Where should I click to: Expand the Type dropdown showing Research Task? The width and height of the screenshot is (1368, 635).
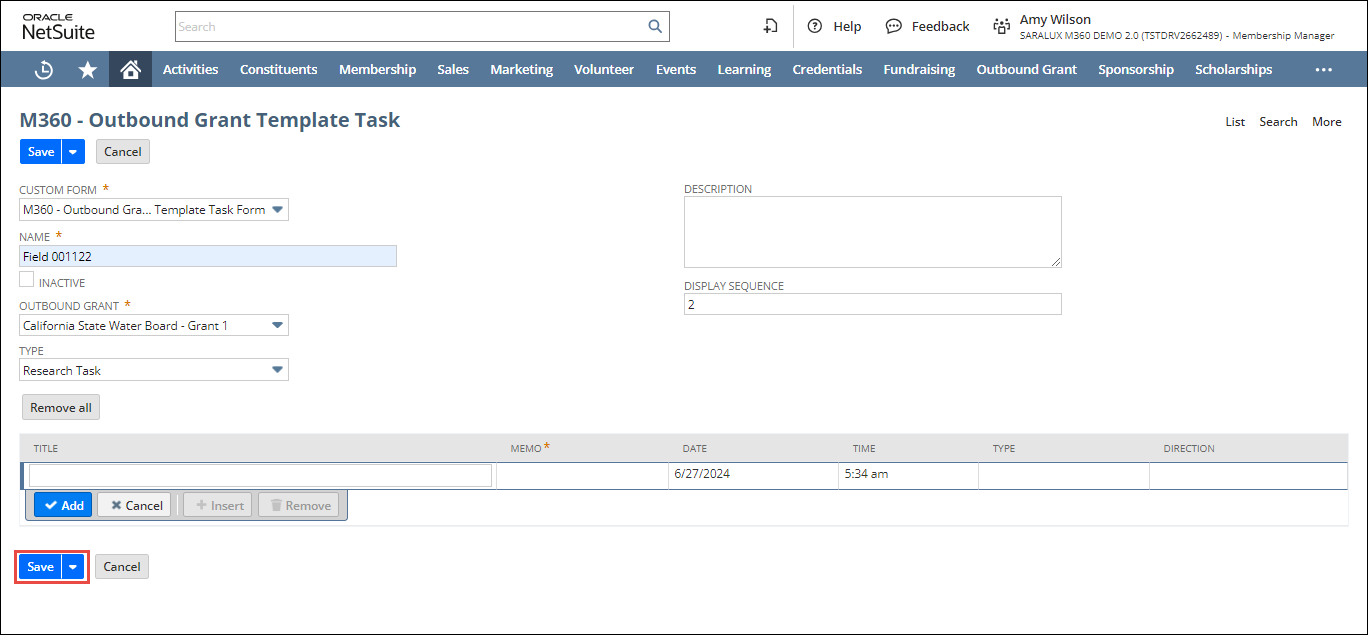tap(277, 371)
